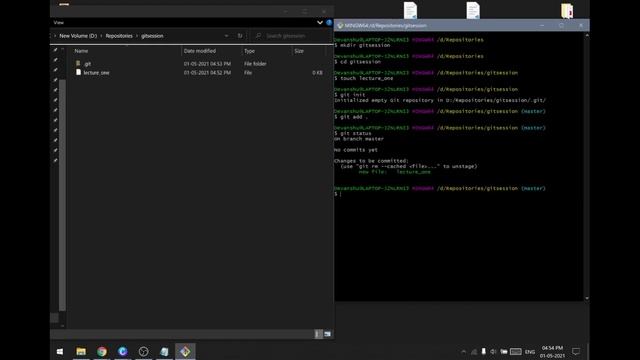Navigate to Repositories in the breadcrumb
The width and height of the screenshot is (640, 360).
(119, 36)
